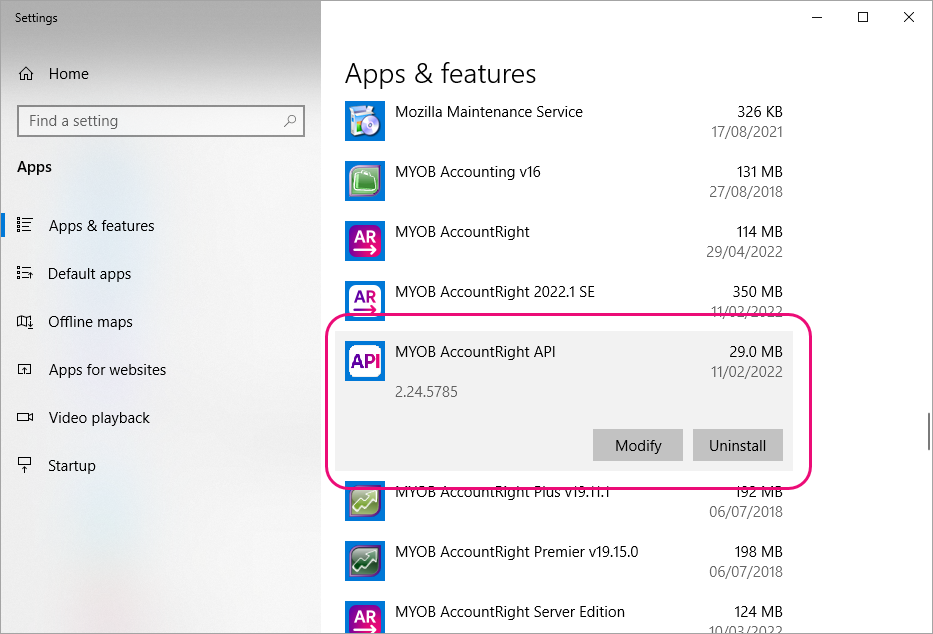
Task: Click the MYOB AccountRight Server Edition icon
Action: [x=364, y=617]
